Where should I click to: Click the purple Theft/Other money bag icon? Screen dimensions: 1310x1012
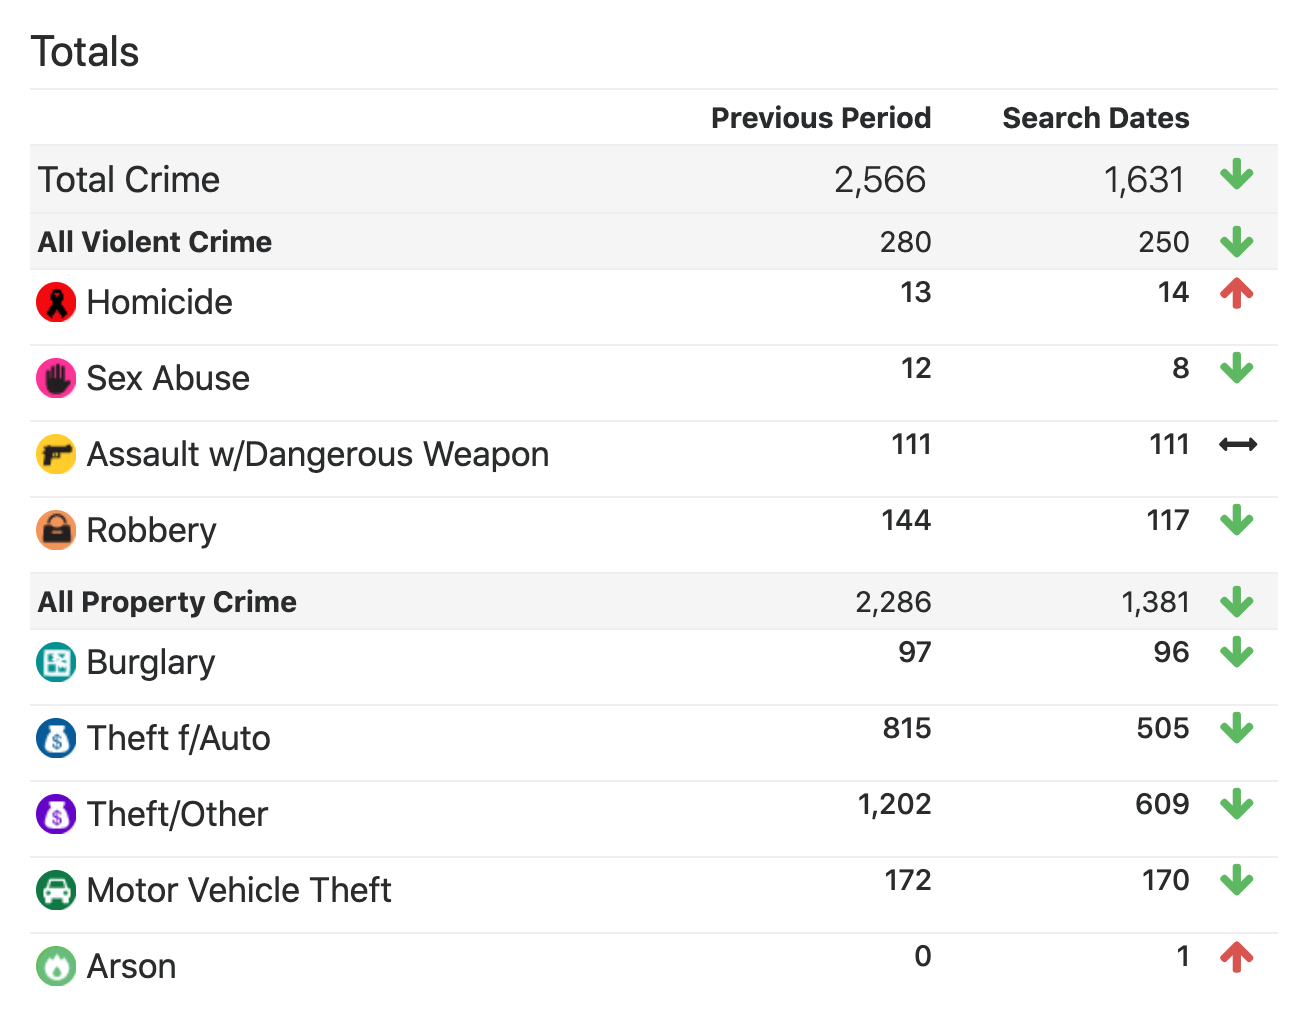tap(56, 814)
